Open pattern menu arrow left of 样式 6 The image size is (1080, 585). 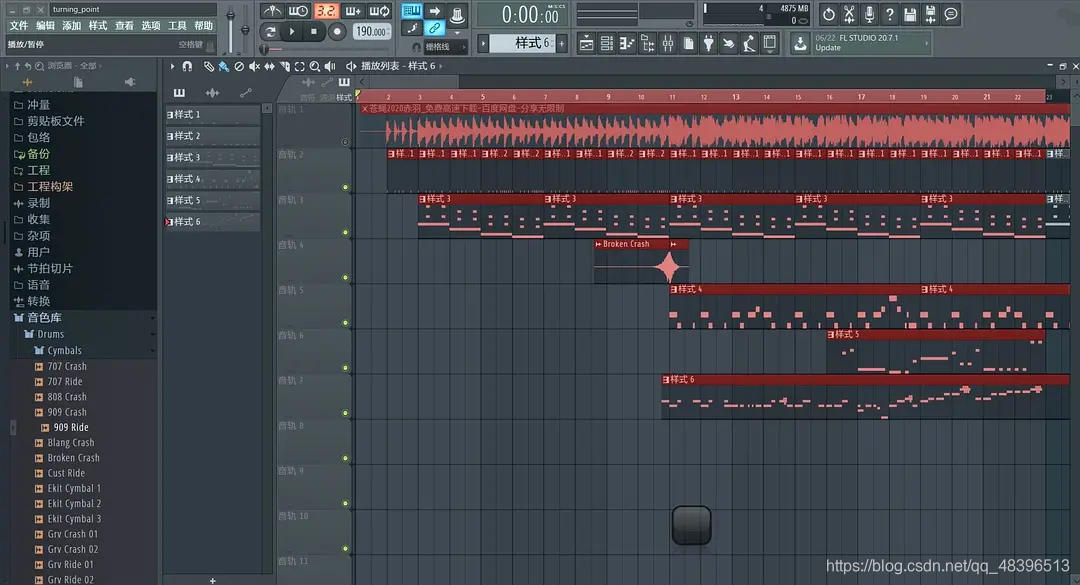pyautogui.click(x=483, y=43)
